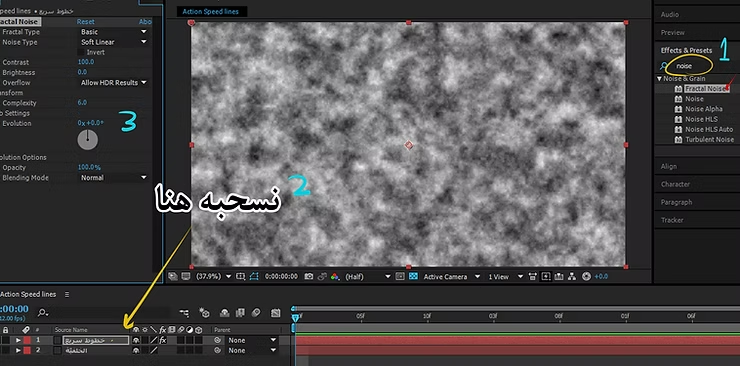Click parent pick whip of layer 2
The width and height of the screenshot is (740, 366).
(218, 350)
